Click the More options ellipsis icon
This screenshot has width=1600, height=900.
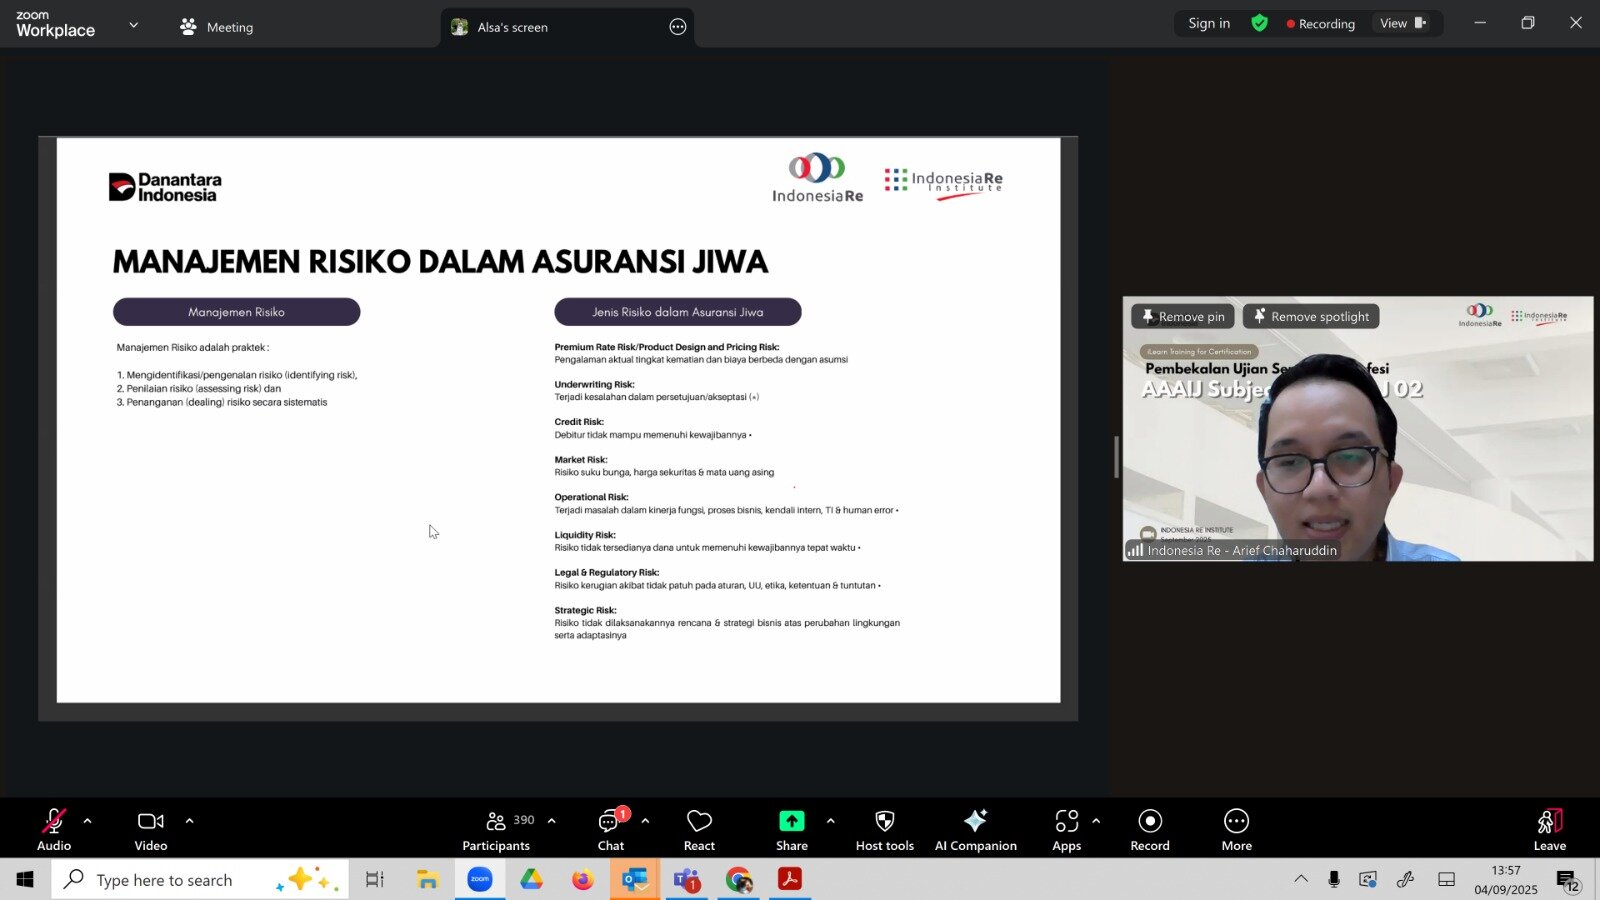tap(1236, 822)
